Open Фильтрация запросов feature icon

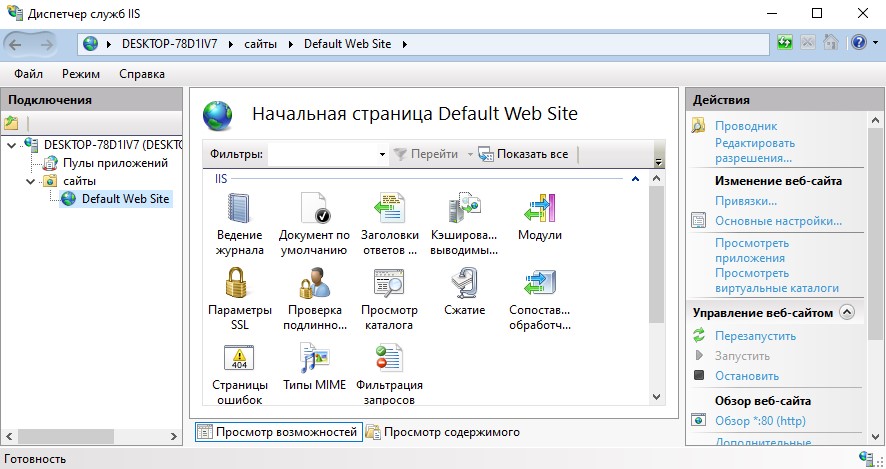pos(389,358)
